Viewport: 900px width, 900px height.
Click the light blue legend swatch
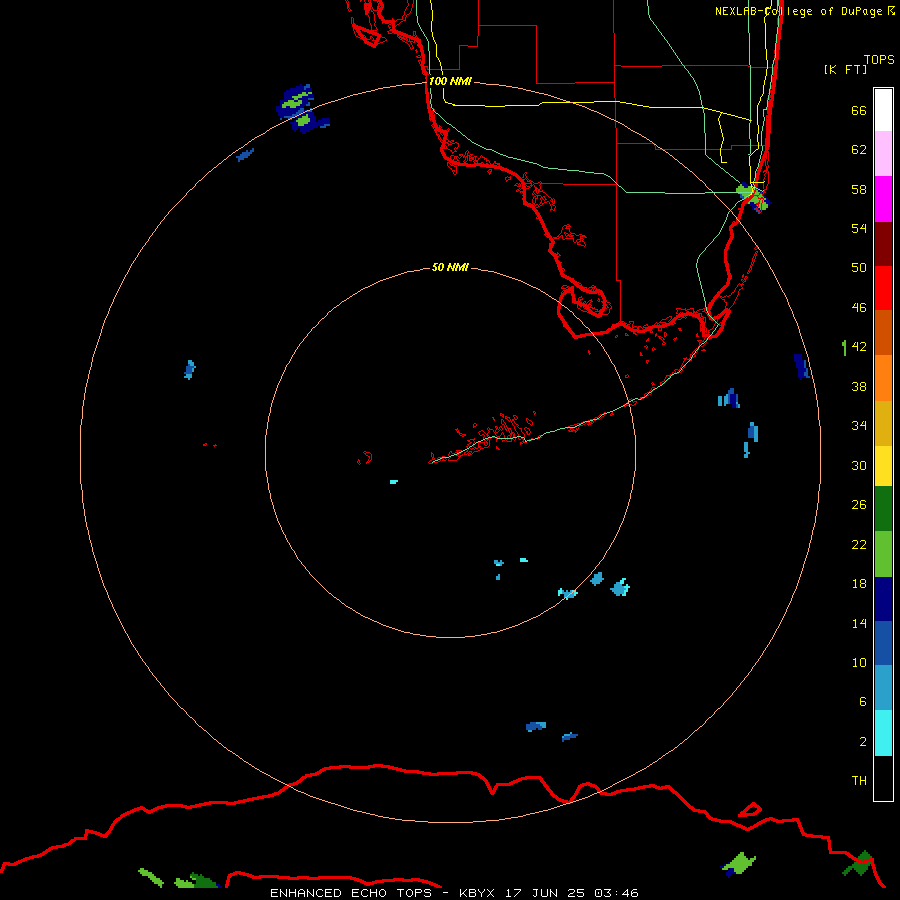click(883, 688)
